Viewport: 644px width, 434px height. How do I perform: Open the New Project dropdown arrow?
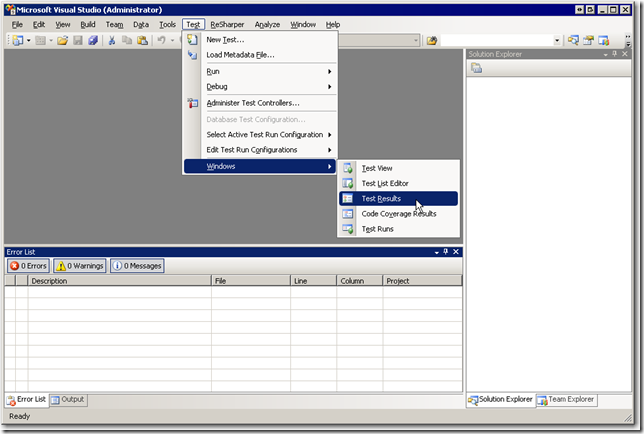click(28, 40)
